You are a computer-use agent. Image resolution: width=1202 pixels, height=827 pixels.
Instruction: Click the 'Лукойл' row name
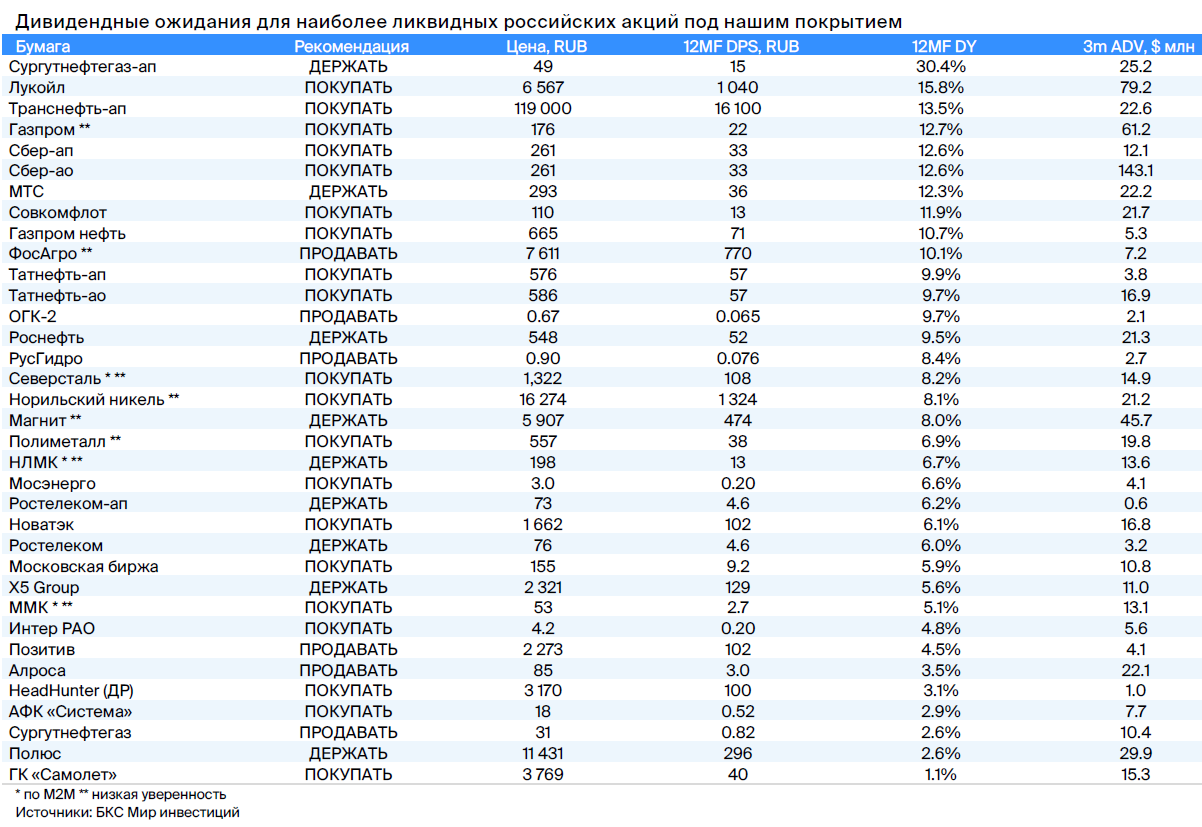coord(37,88)
